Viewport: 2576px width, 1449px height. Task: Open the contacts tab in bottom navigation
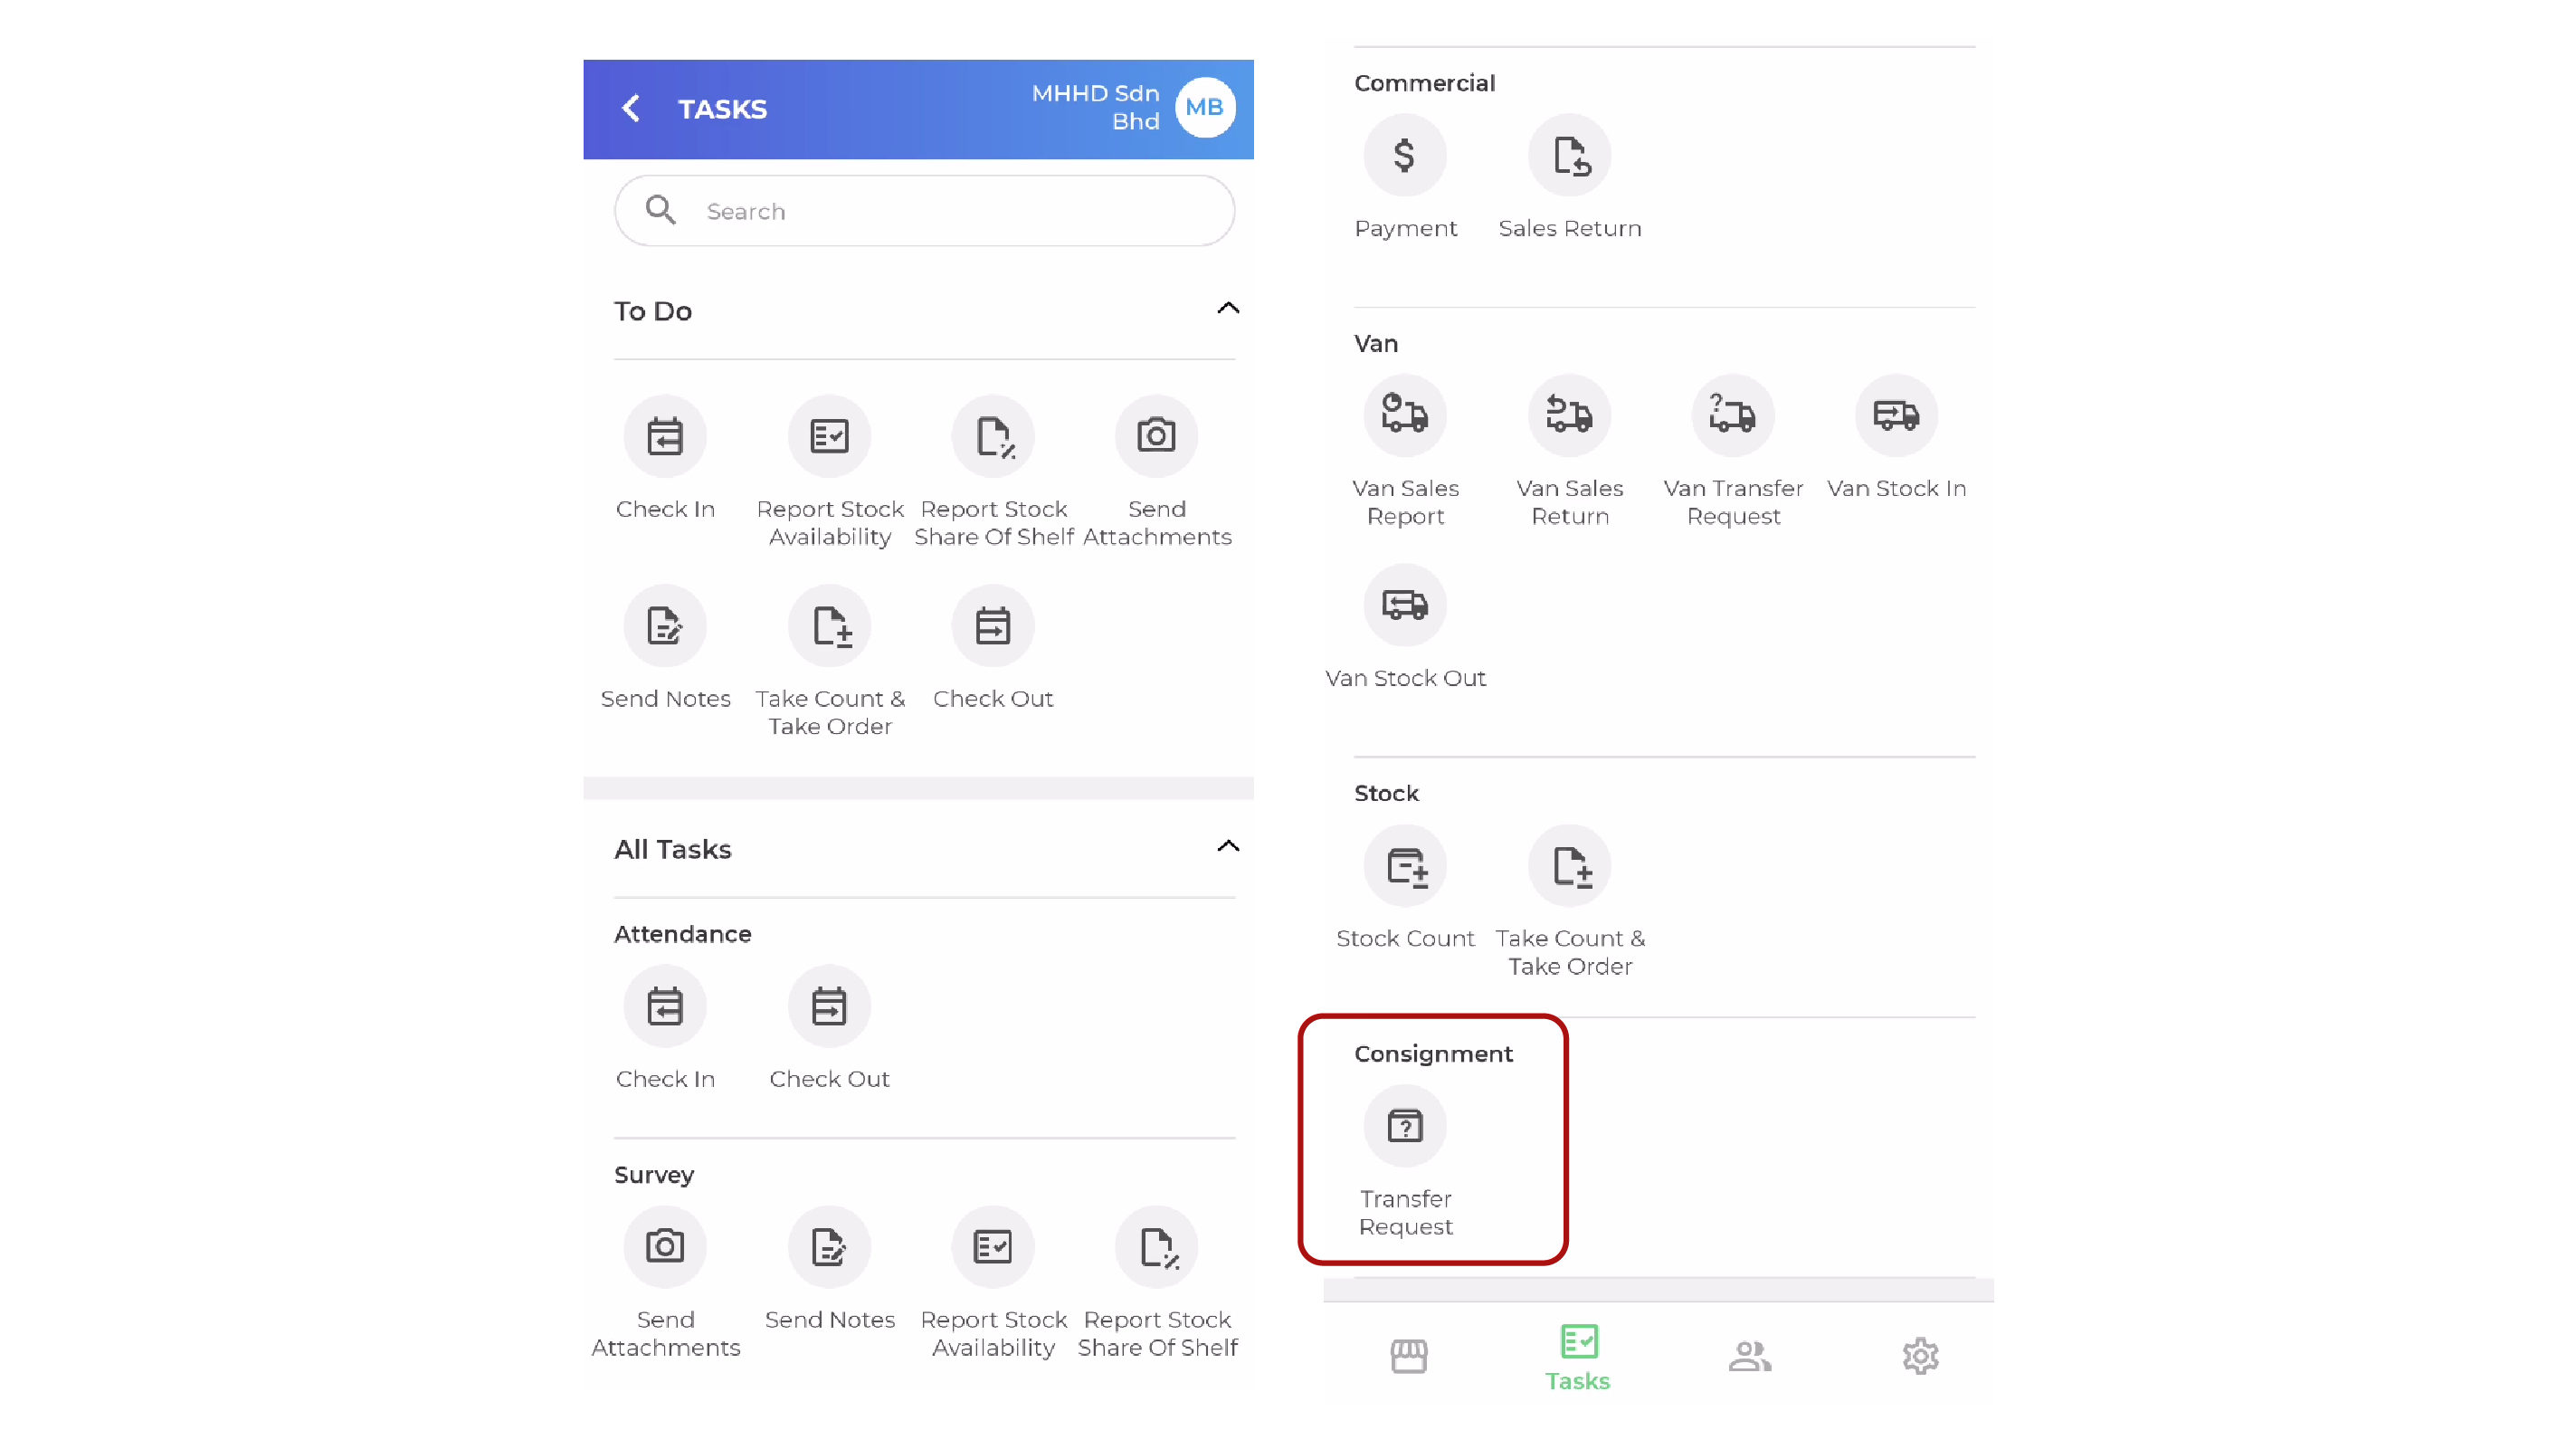click(x=1750, y=1356)
